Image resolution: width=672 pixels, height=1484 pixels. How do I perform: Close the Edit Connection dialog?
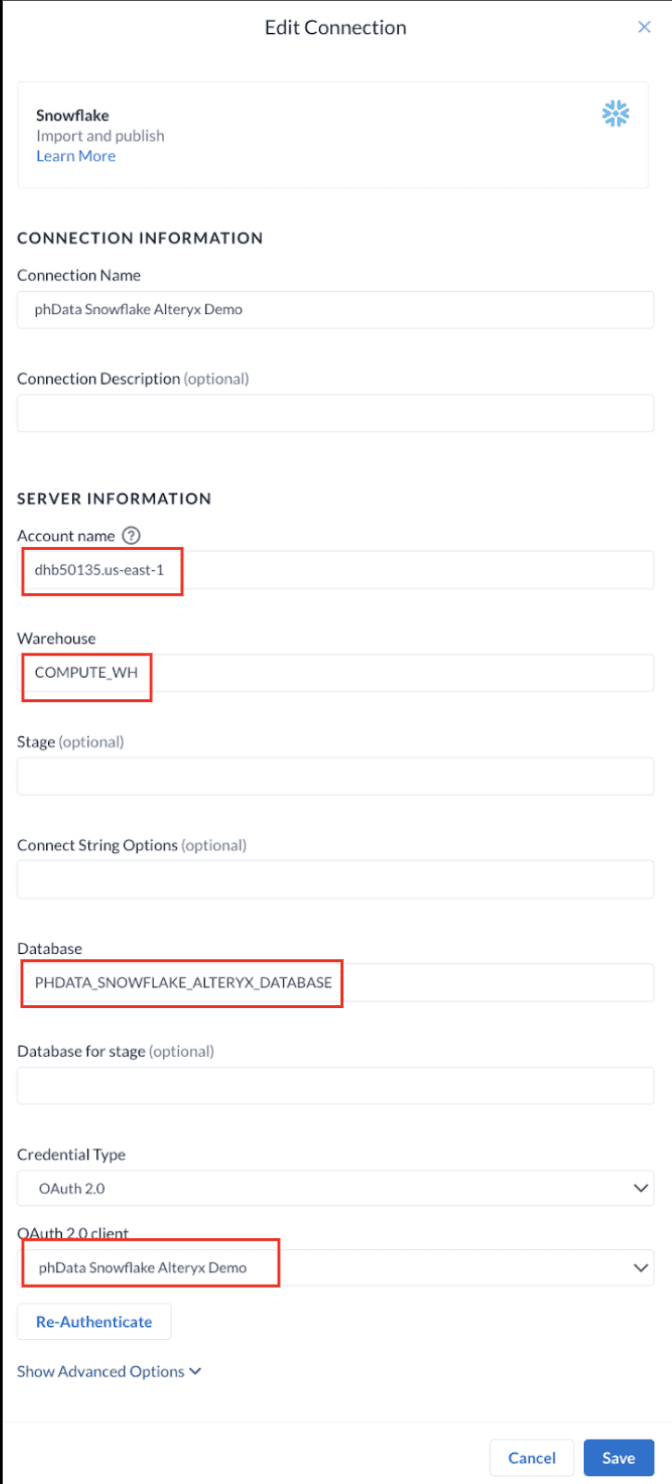click(644, 27)
